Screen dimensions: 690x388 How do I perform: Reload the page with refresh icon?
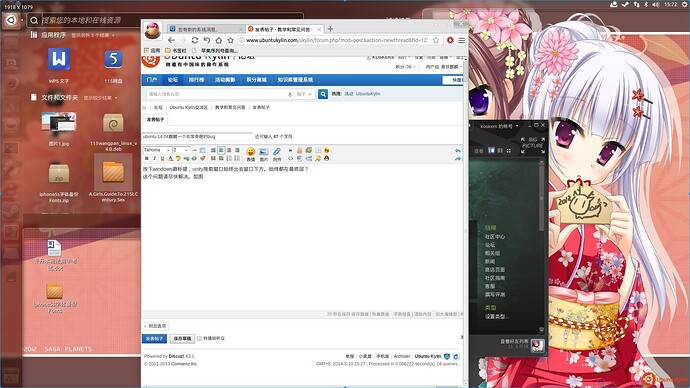point(195,40)
